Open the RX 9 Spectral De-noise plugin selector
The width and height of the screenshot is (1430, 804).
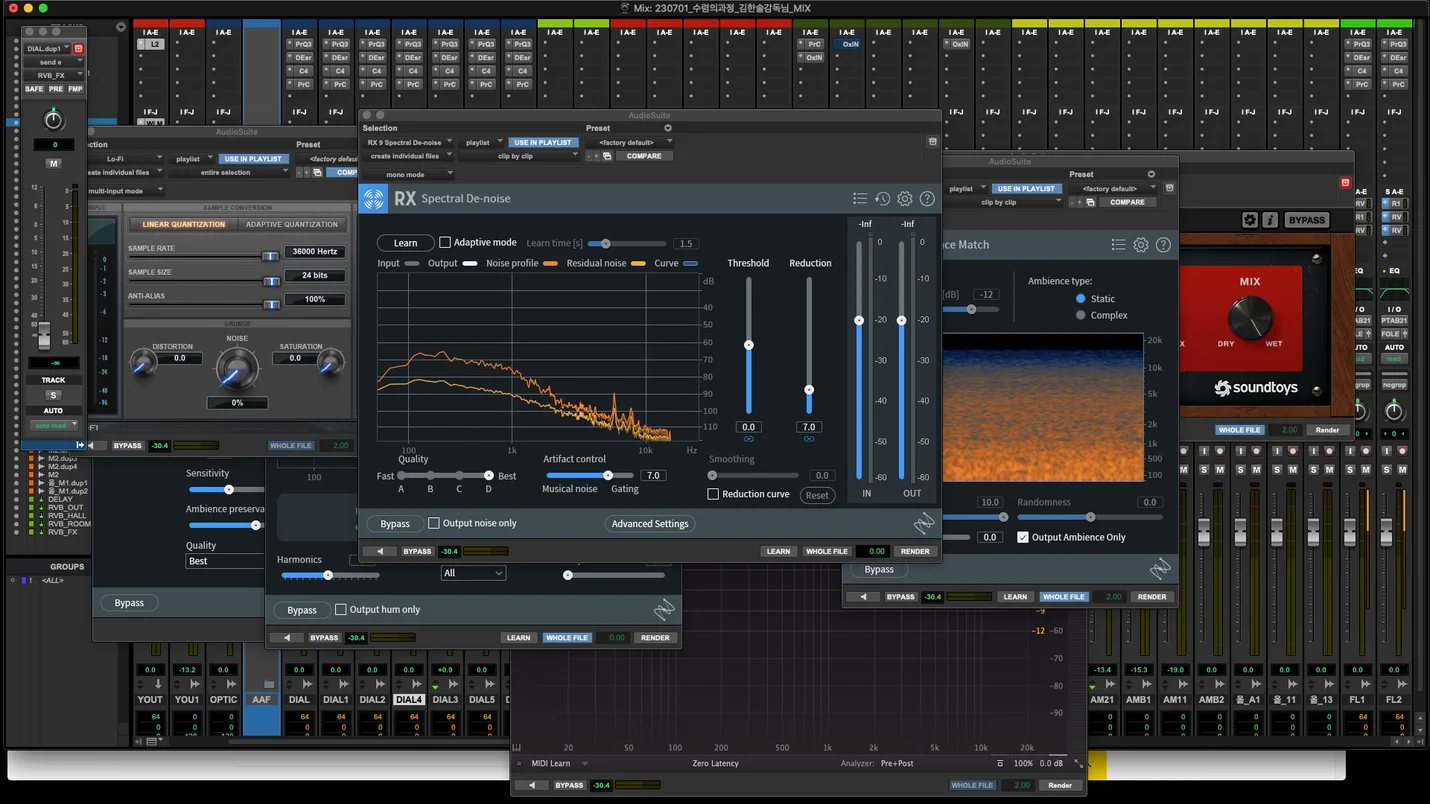pos(409,143)
